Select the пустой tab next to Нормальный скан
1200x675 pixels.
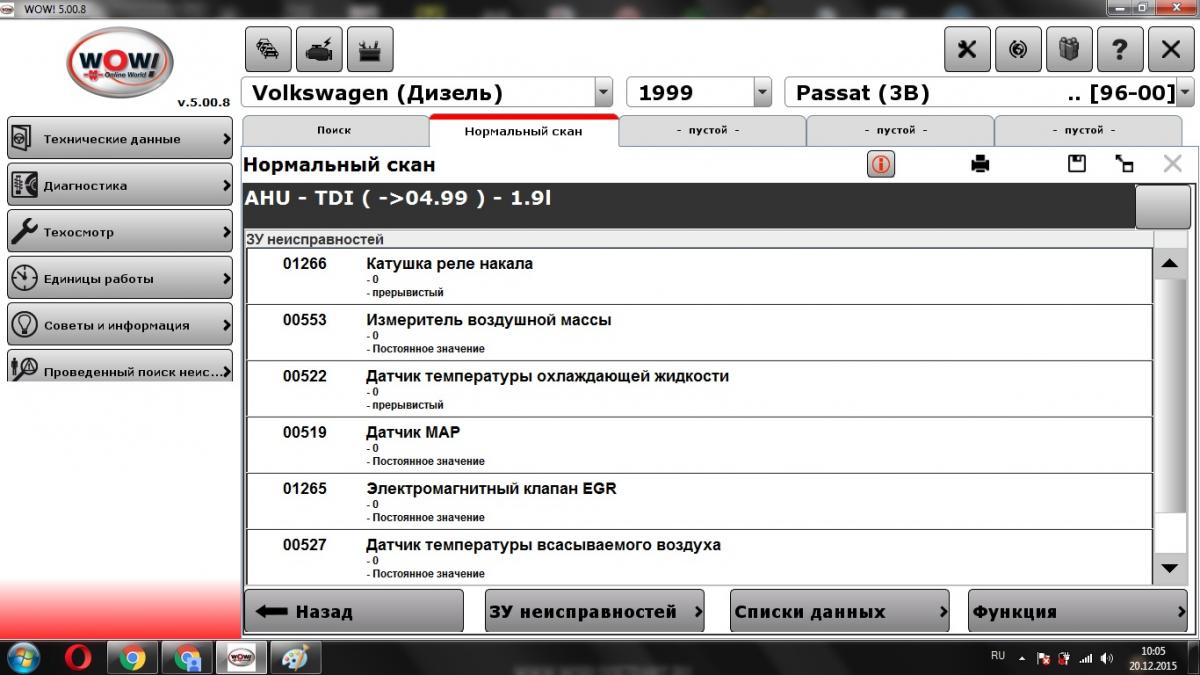pos(712,130)
